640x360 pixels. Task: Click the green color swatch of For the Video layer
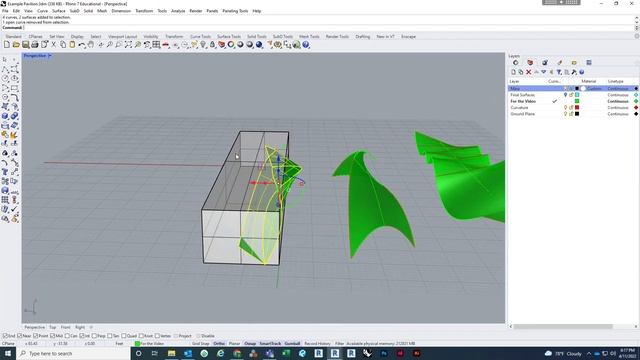coord(577,101)
